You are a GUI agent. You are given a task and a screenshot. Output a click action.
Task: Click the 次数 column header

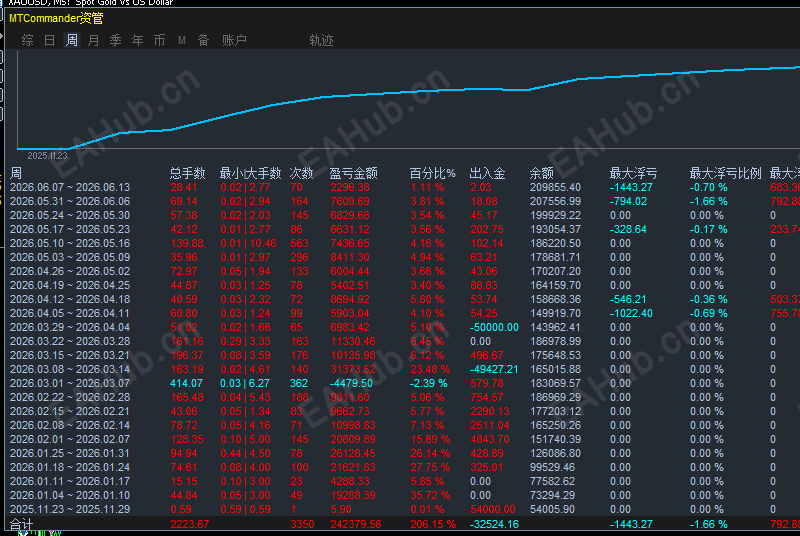point(302,173)
